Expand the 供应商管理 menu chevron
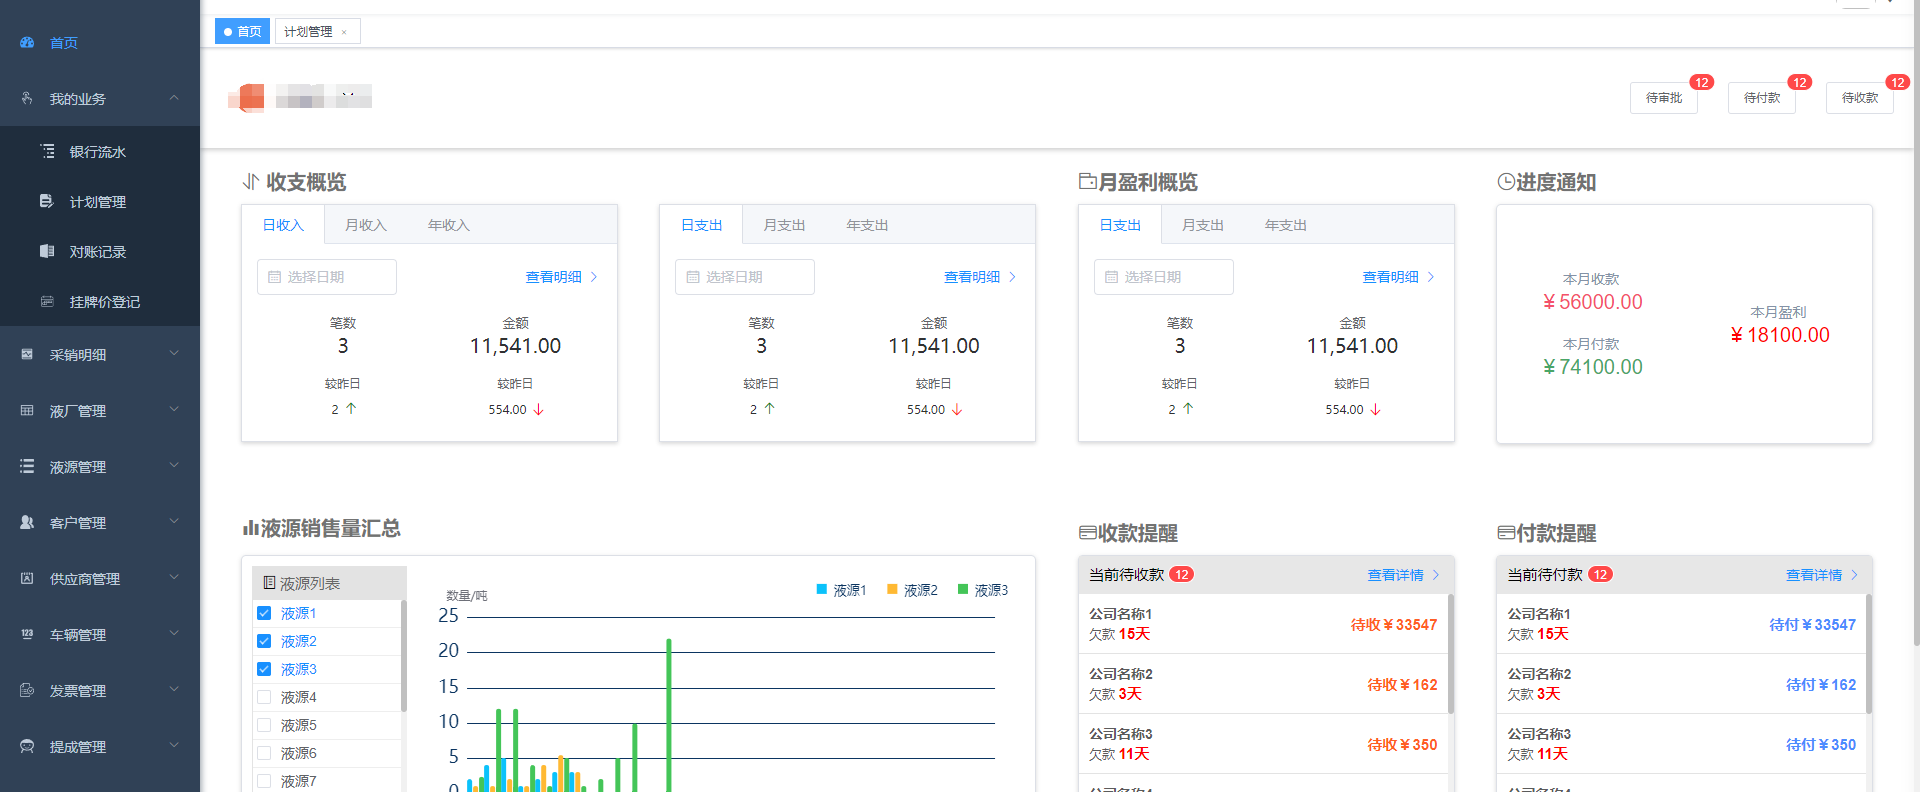The image size is (1920, 792). (x=174, y=578)
